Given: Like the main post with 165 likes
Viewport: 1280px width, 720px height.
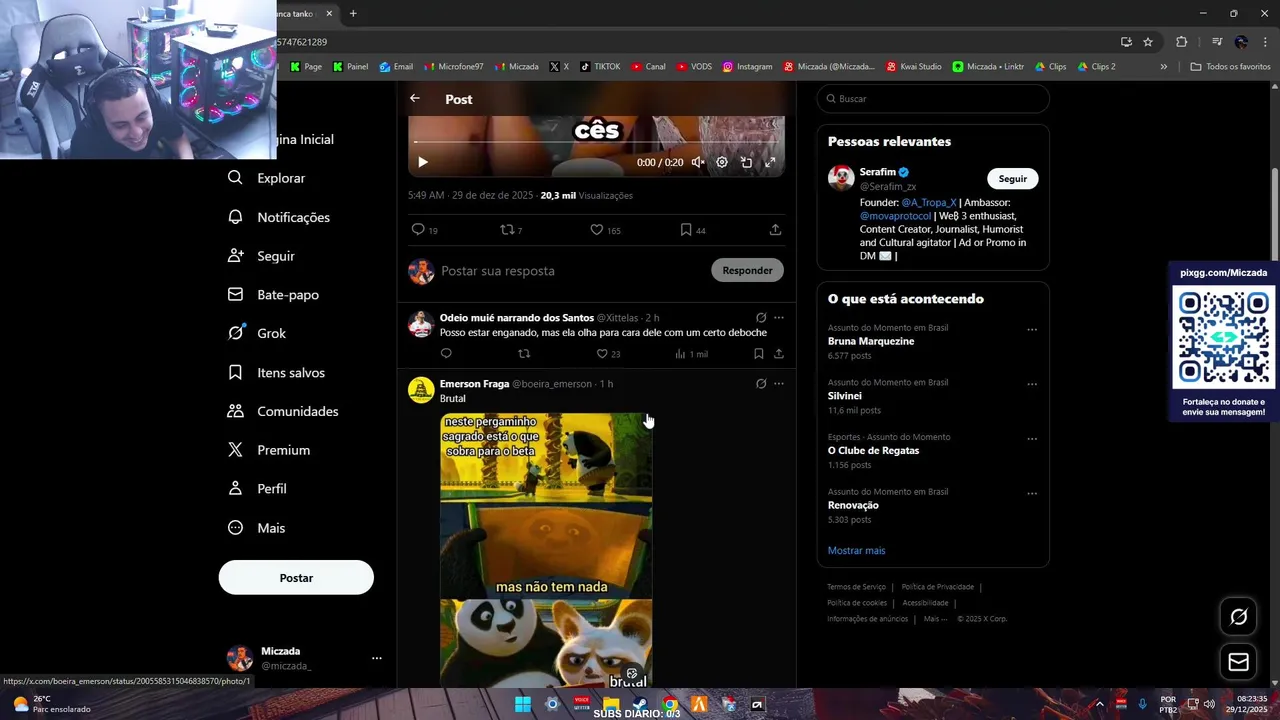Looking at the screenshot, I should 605,230.
